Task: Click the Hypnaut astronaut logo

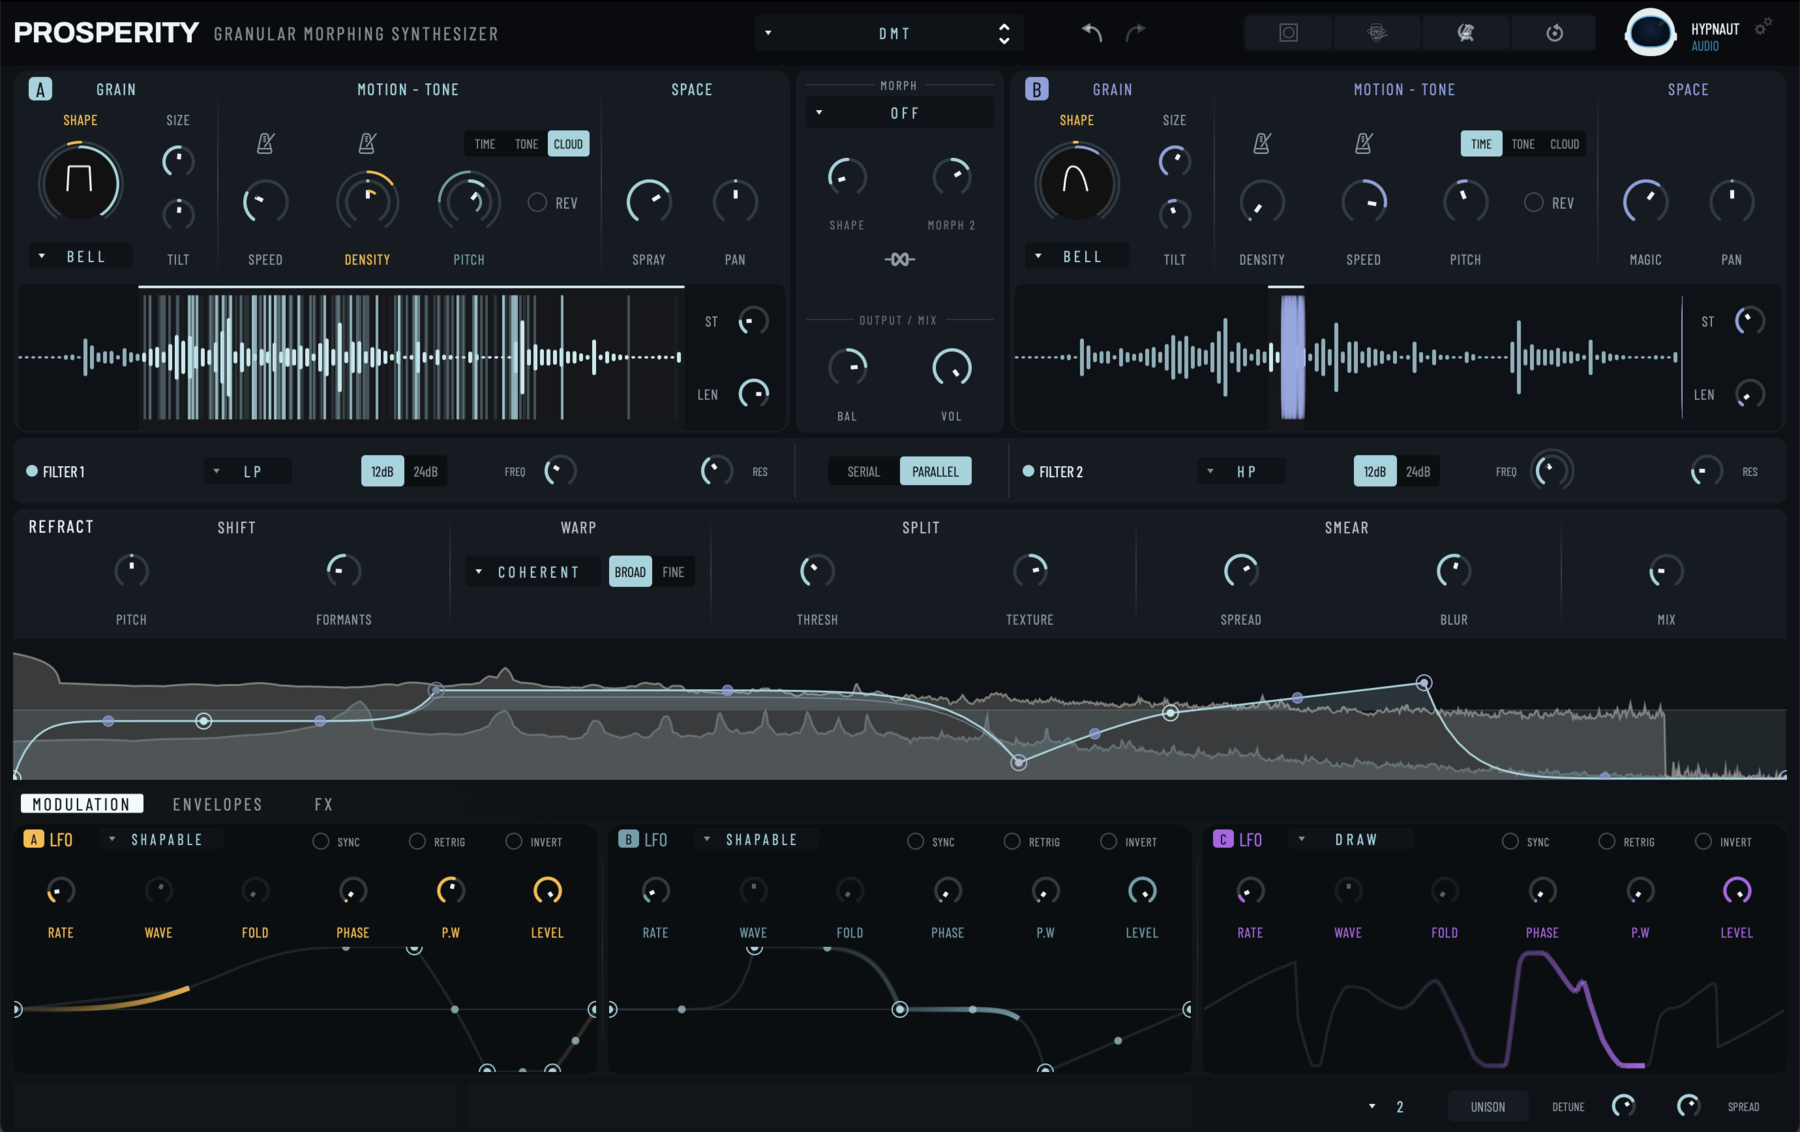Action: coord(1650,33)
